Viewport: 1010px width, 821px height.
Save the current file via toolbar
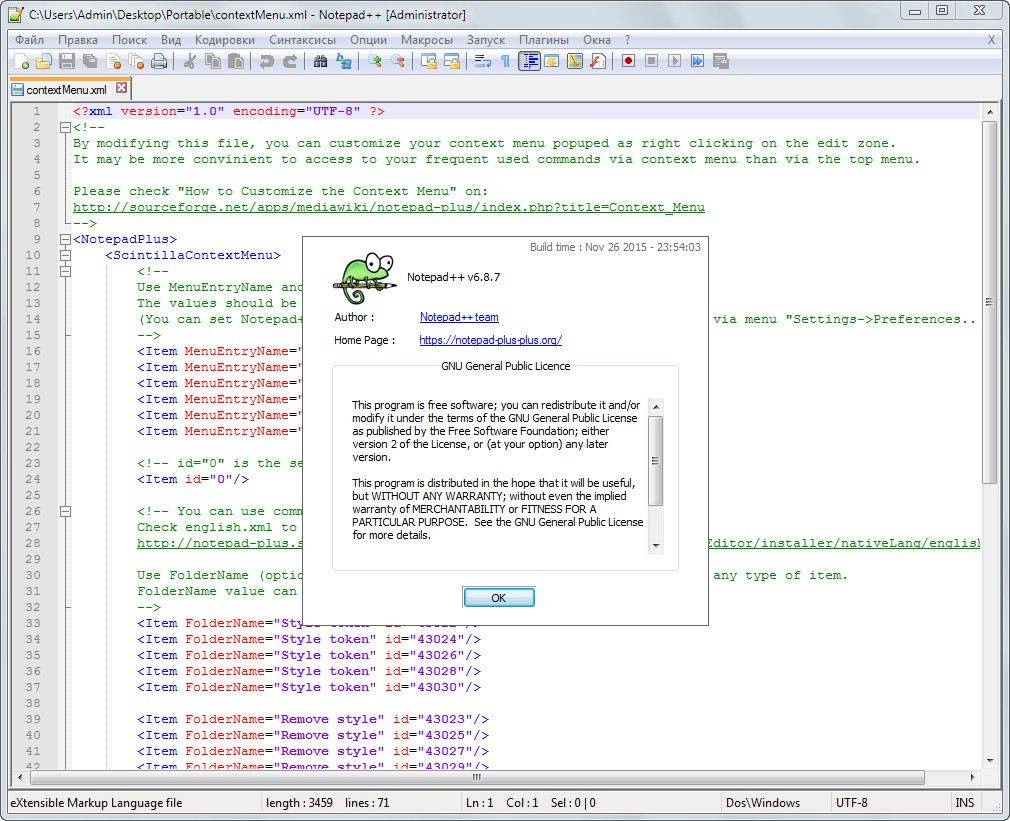click(x=67, y=61)
